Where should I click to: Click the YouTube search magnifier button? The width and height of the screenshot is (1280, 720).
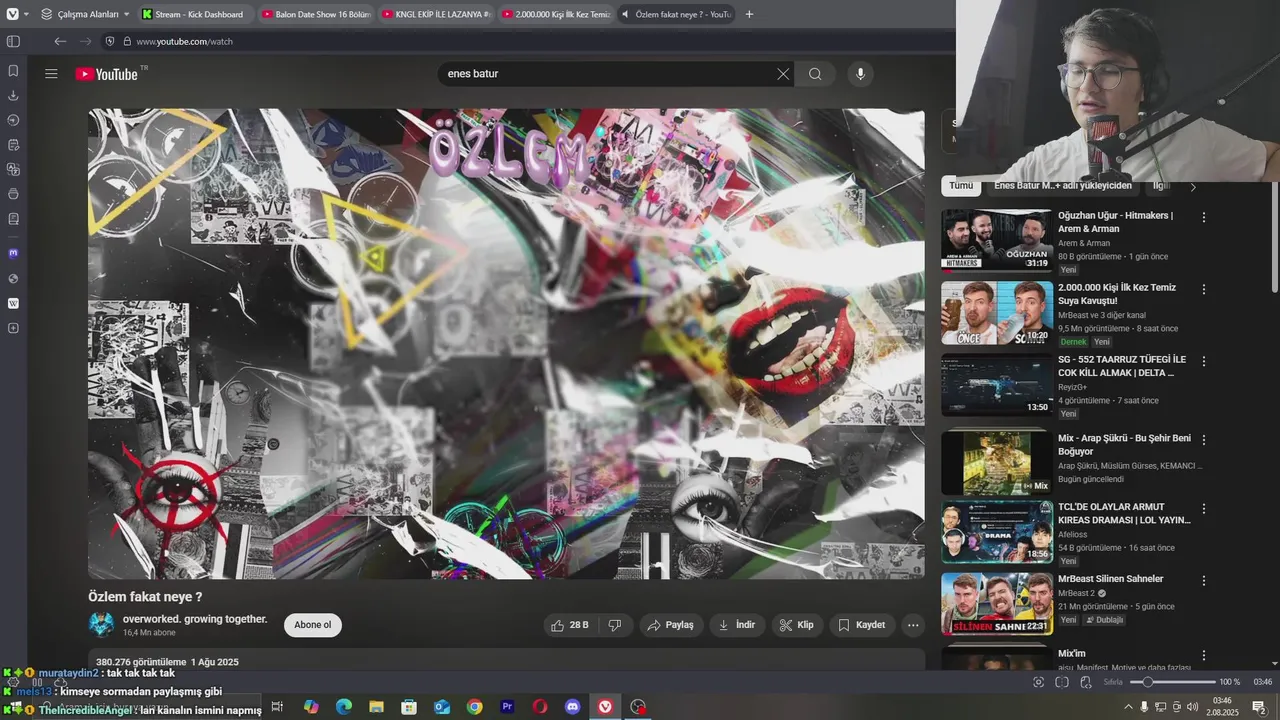coord(815,73)
